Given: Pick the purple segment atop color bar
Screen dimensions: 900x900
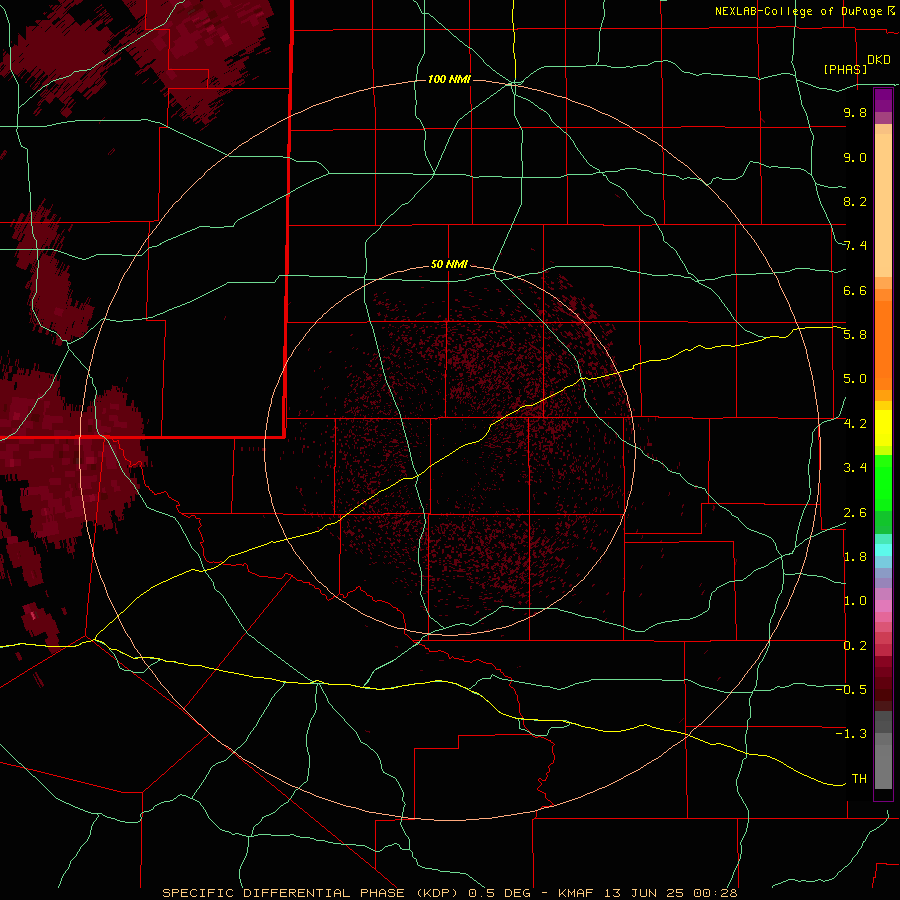Looking at the screenshot, I should tap(883, 100).
